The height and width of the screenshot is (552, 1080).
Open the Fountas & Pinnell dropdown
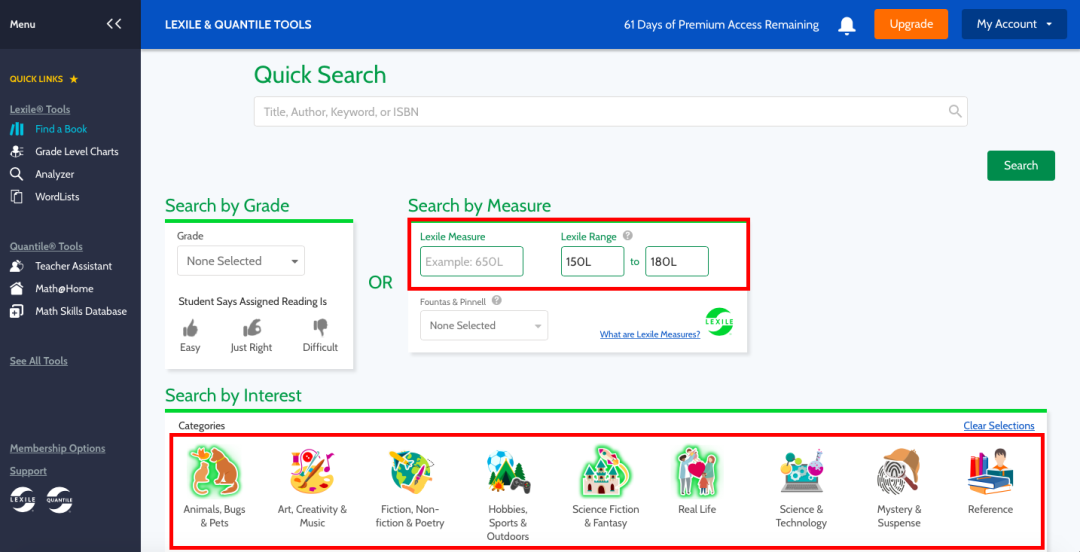click(x=484, y=325)
